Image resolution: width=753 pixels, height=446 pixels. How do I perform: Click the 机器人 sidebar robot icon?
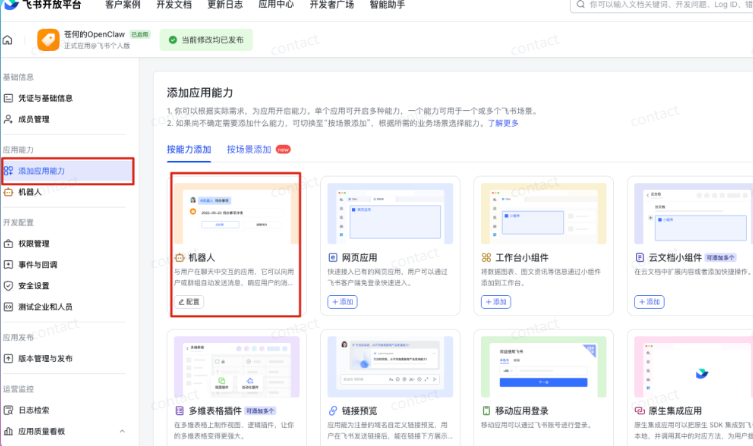click(9, 191)
